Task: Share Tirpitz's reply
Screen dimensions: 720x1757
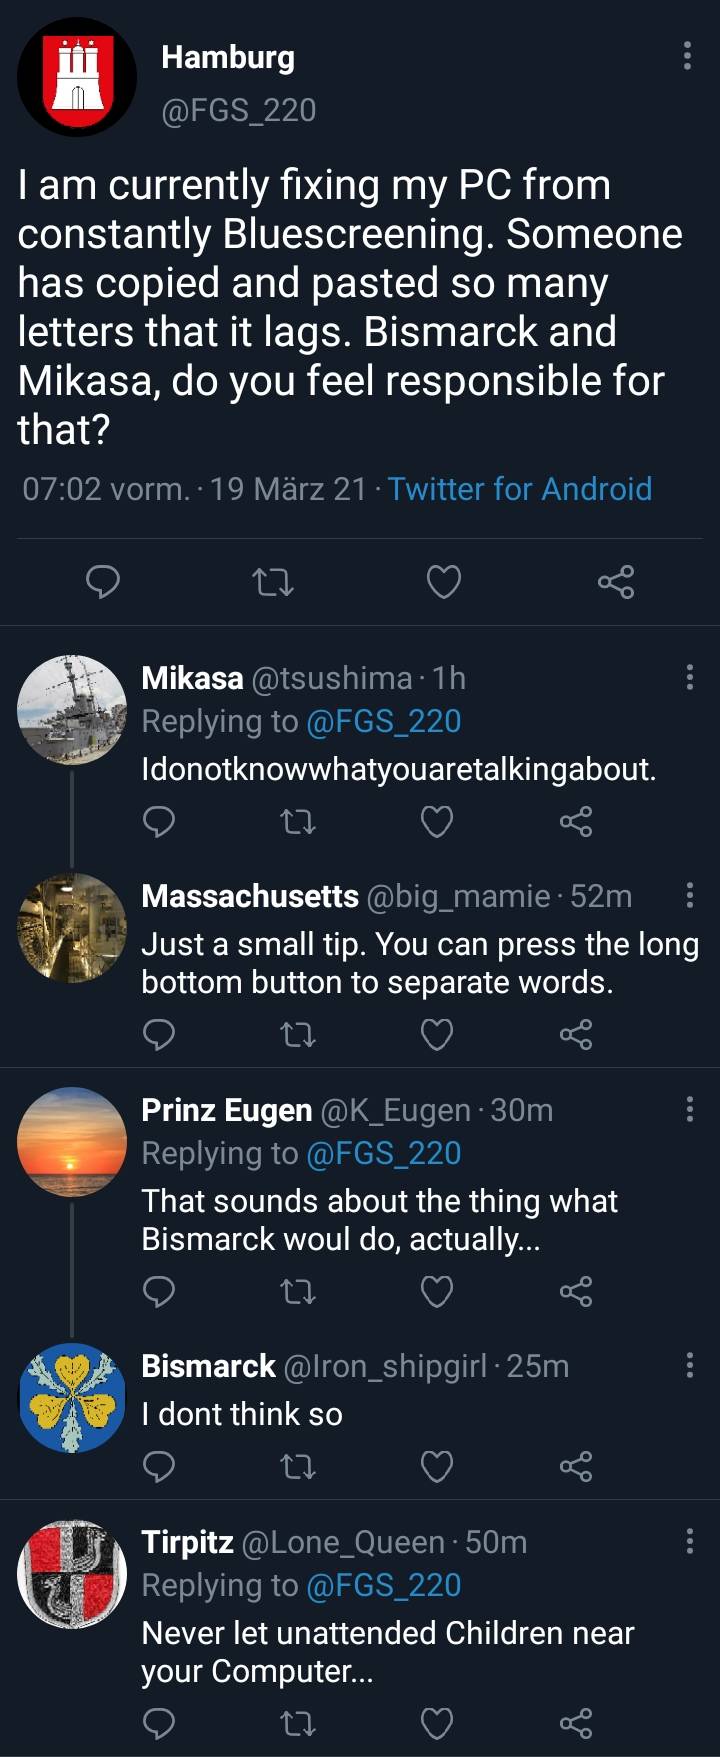Action: tap(576, 1723)
